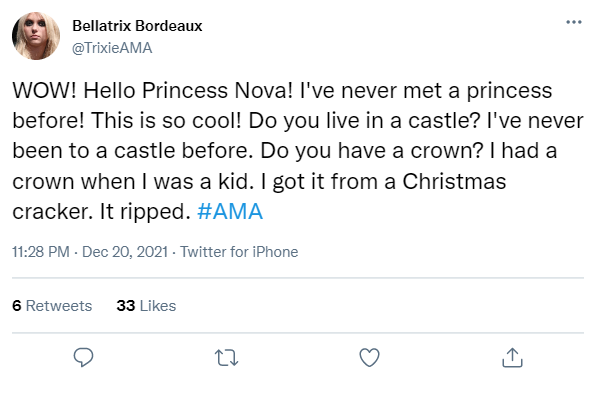The image size is (596, 394).
Task: View the 33 Likes list
Action: pyautogui.click(x=146, y=305)
